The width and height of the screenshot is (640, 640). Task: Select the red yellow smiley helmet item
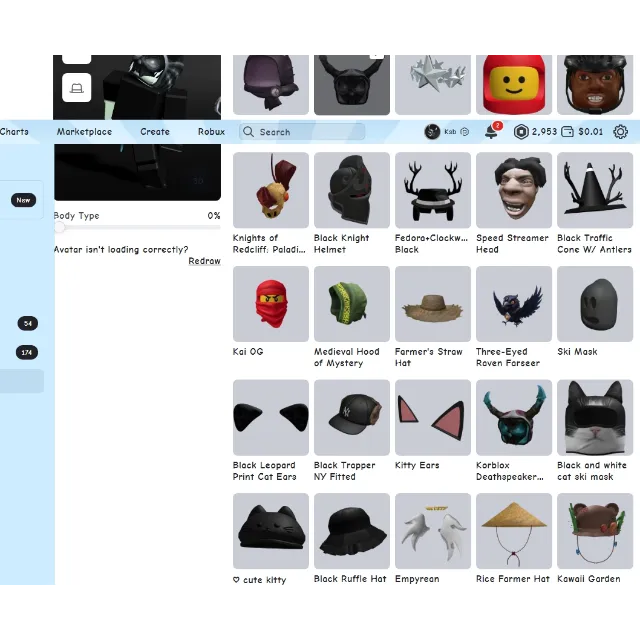(x=514, y=85)
